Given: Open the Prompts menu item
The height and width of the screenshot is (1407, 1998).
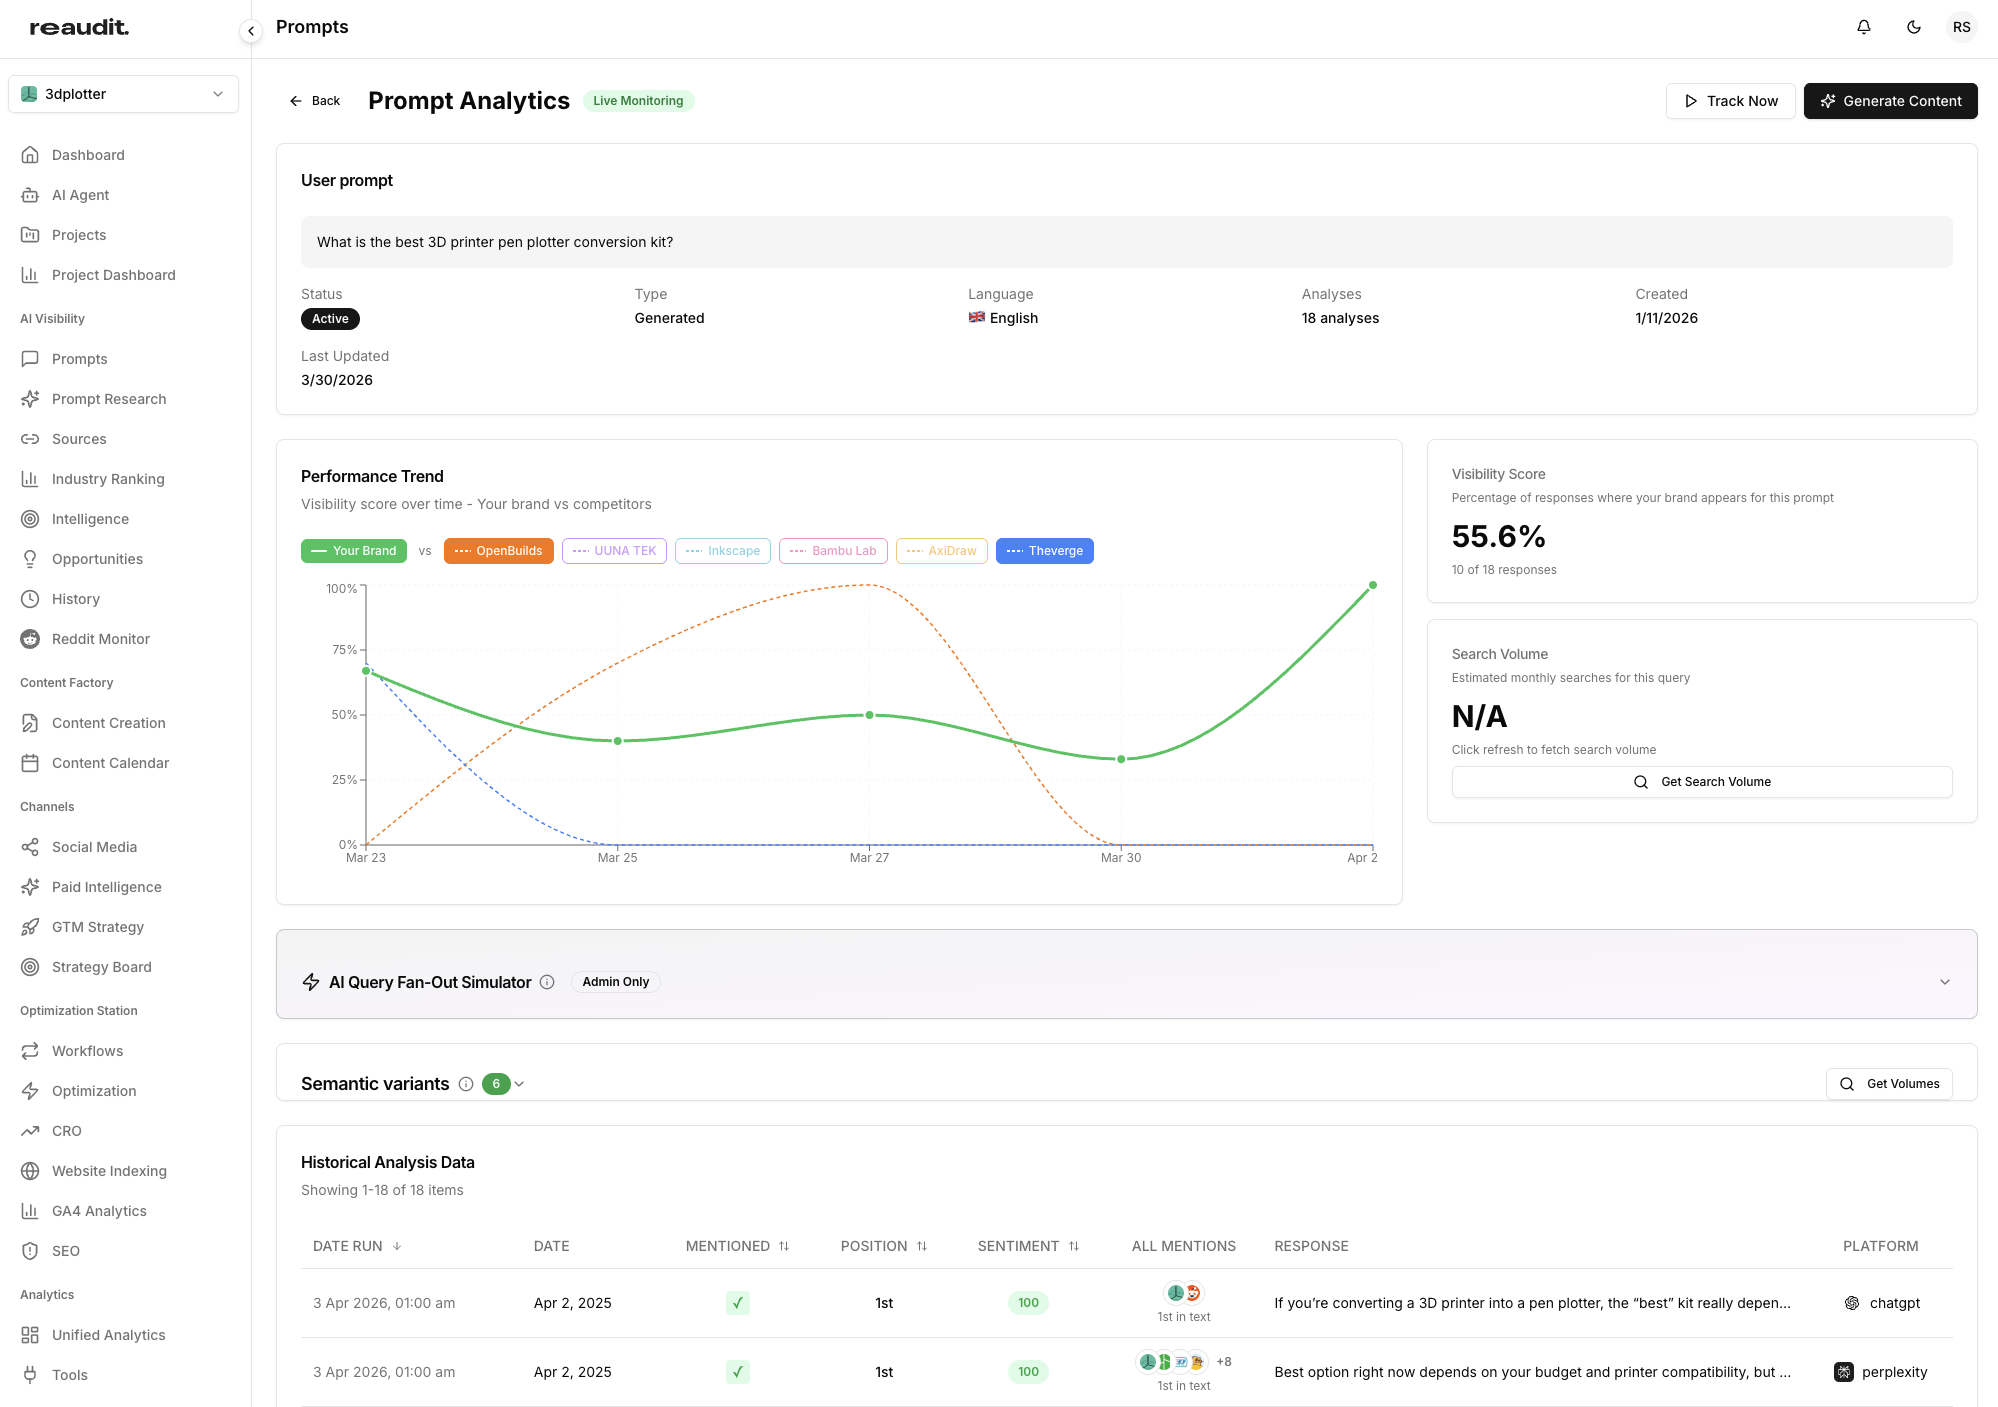Looking at the screenshot, I should pyautogui.click(x=79, y=358).
